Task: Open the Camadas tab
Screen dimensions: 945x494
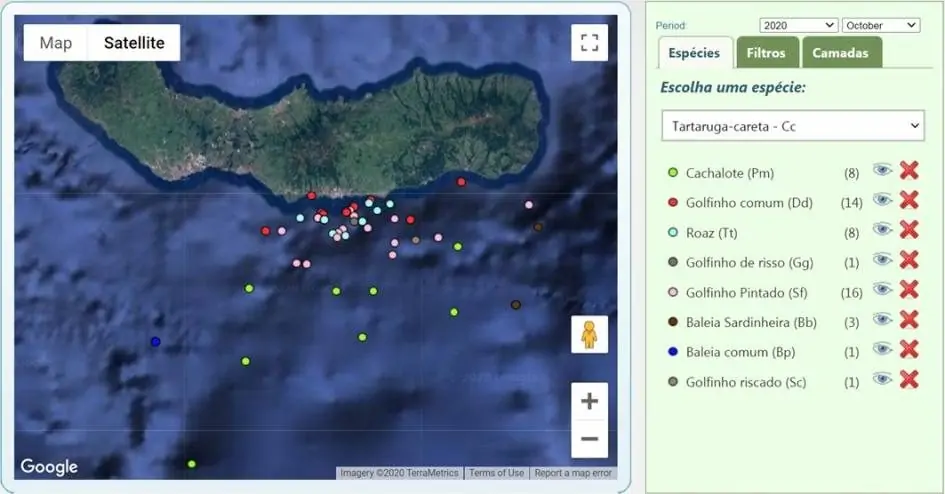Action: point(840,53)
